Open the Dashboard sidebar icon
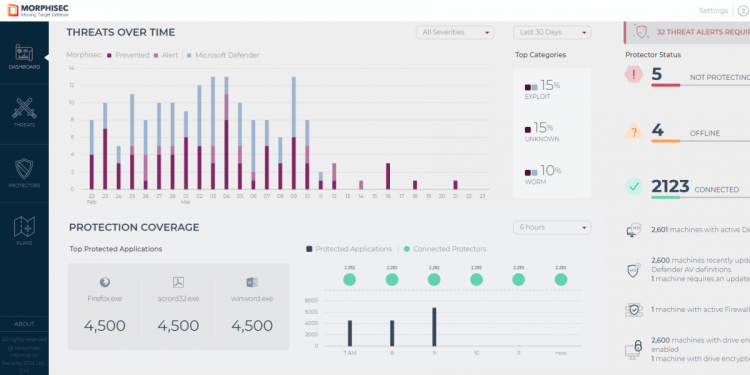The width and height of the screenshot is (750, 375). pyautogui.click(x=24, y=53)
